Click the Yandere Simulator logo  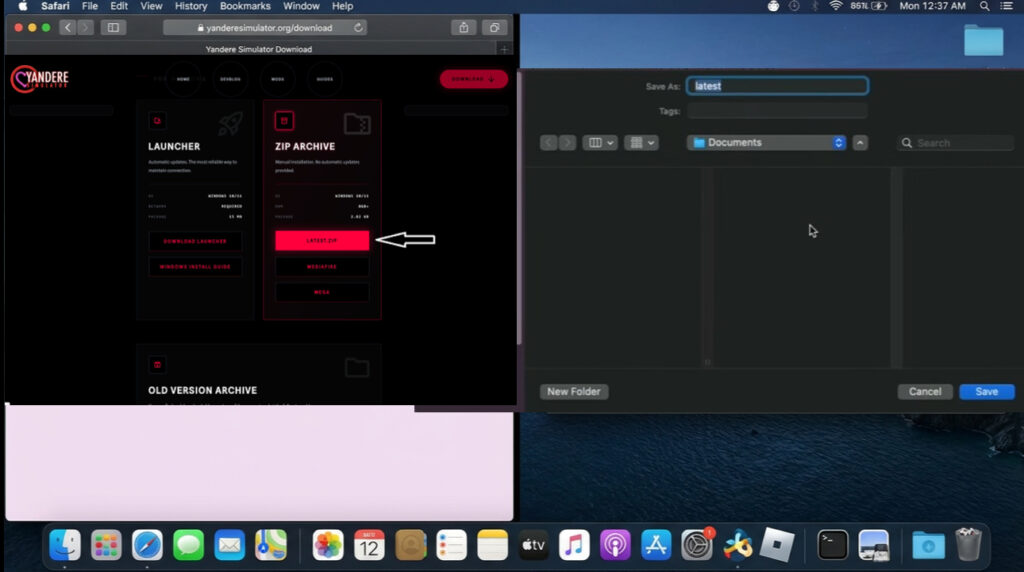(x=40, y=79)
